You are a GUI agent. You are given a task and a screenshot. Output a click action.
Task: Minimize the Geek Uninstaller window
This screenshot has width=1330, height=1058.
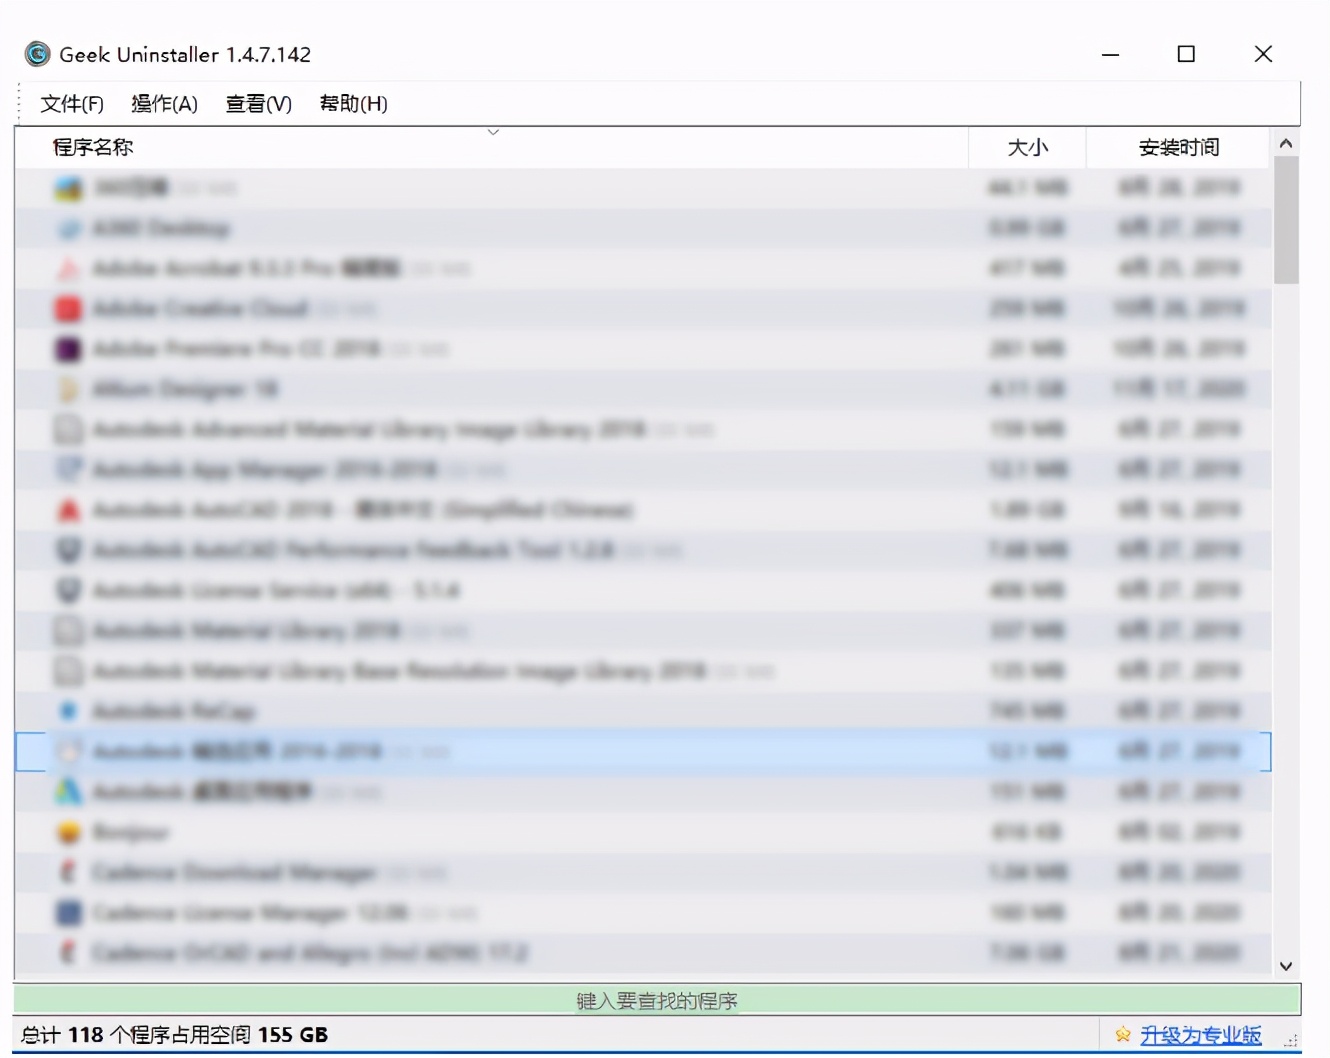tap(1110, 54)
